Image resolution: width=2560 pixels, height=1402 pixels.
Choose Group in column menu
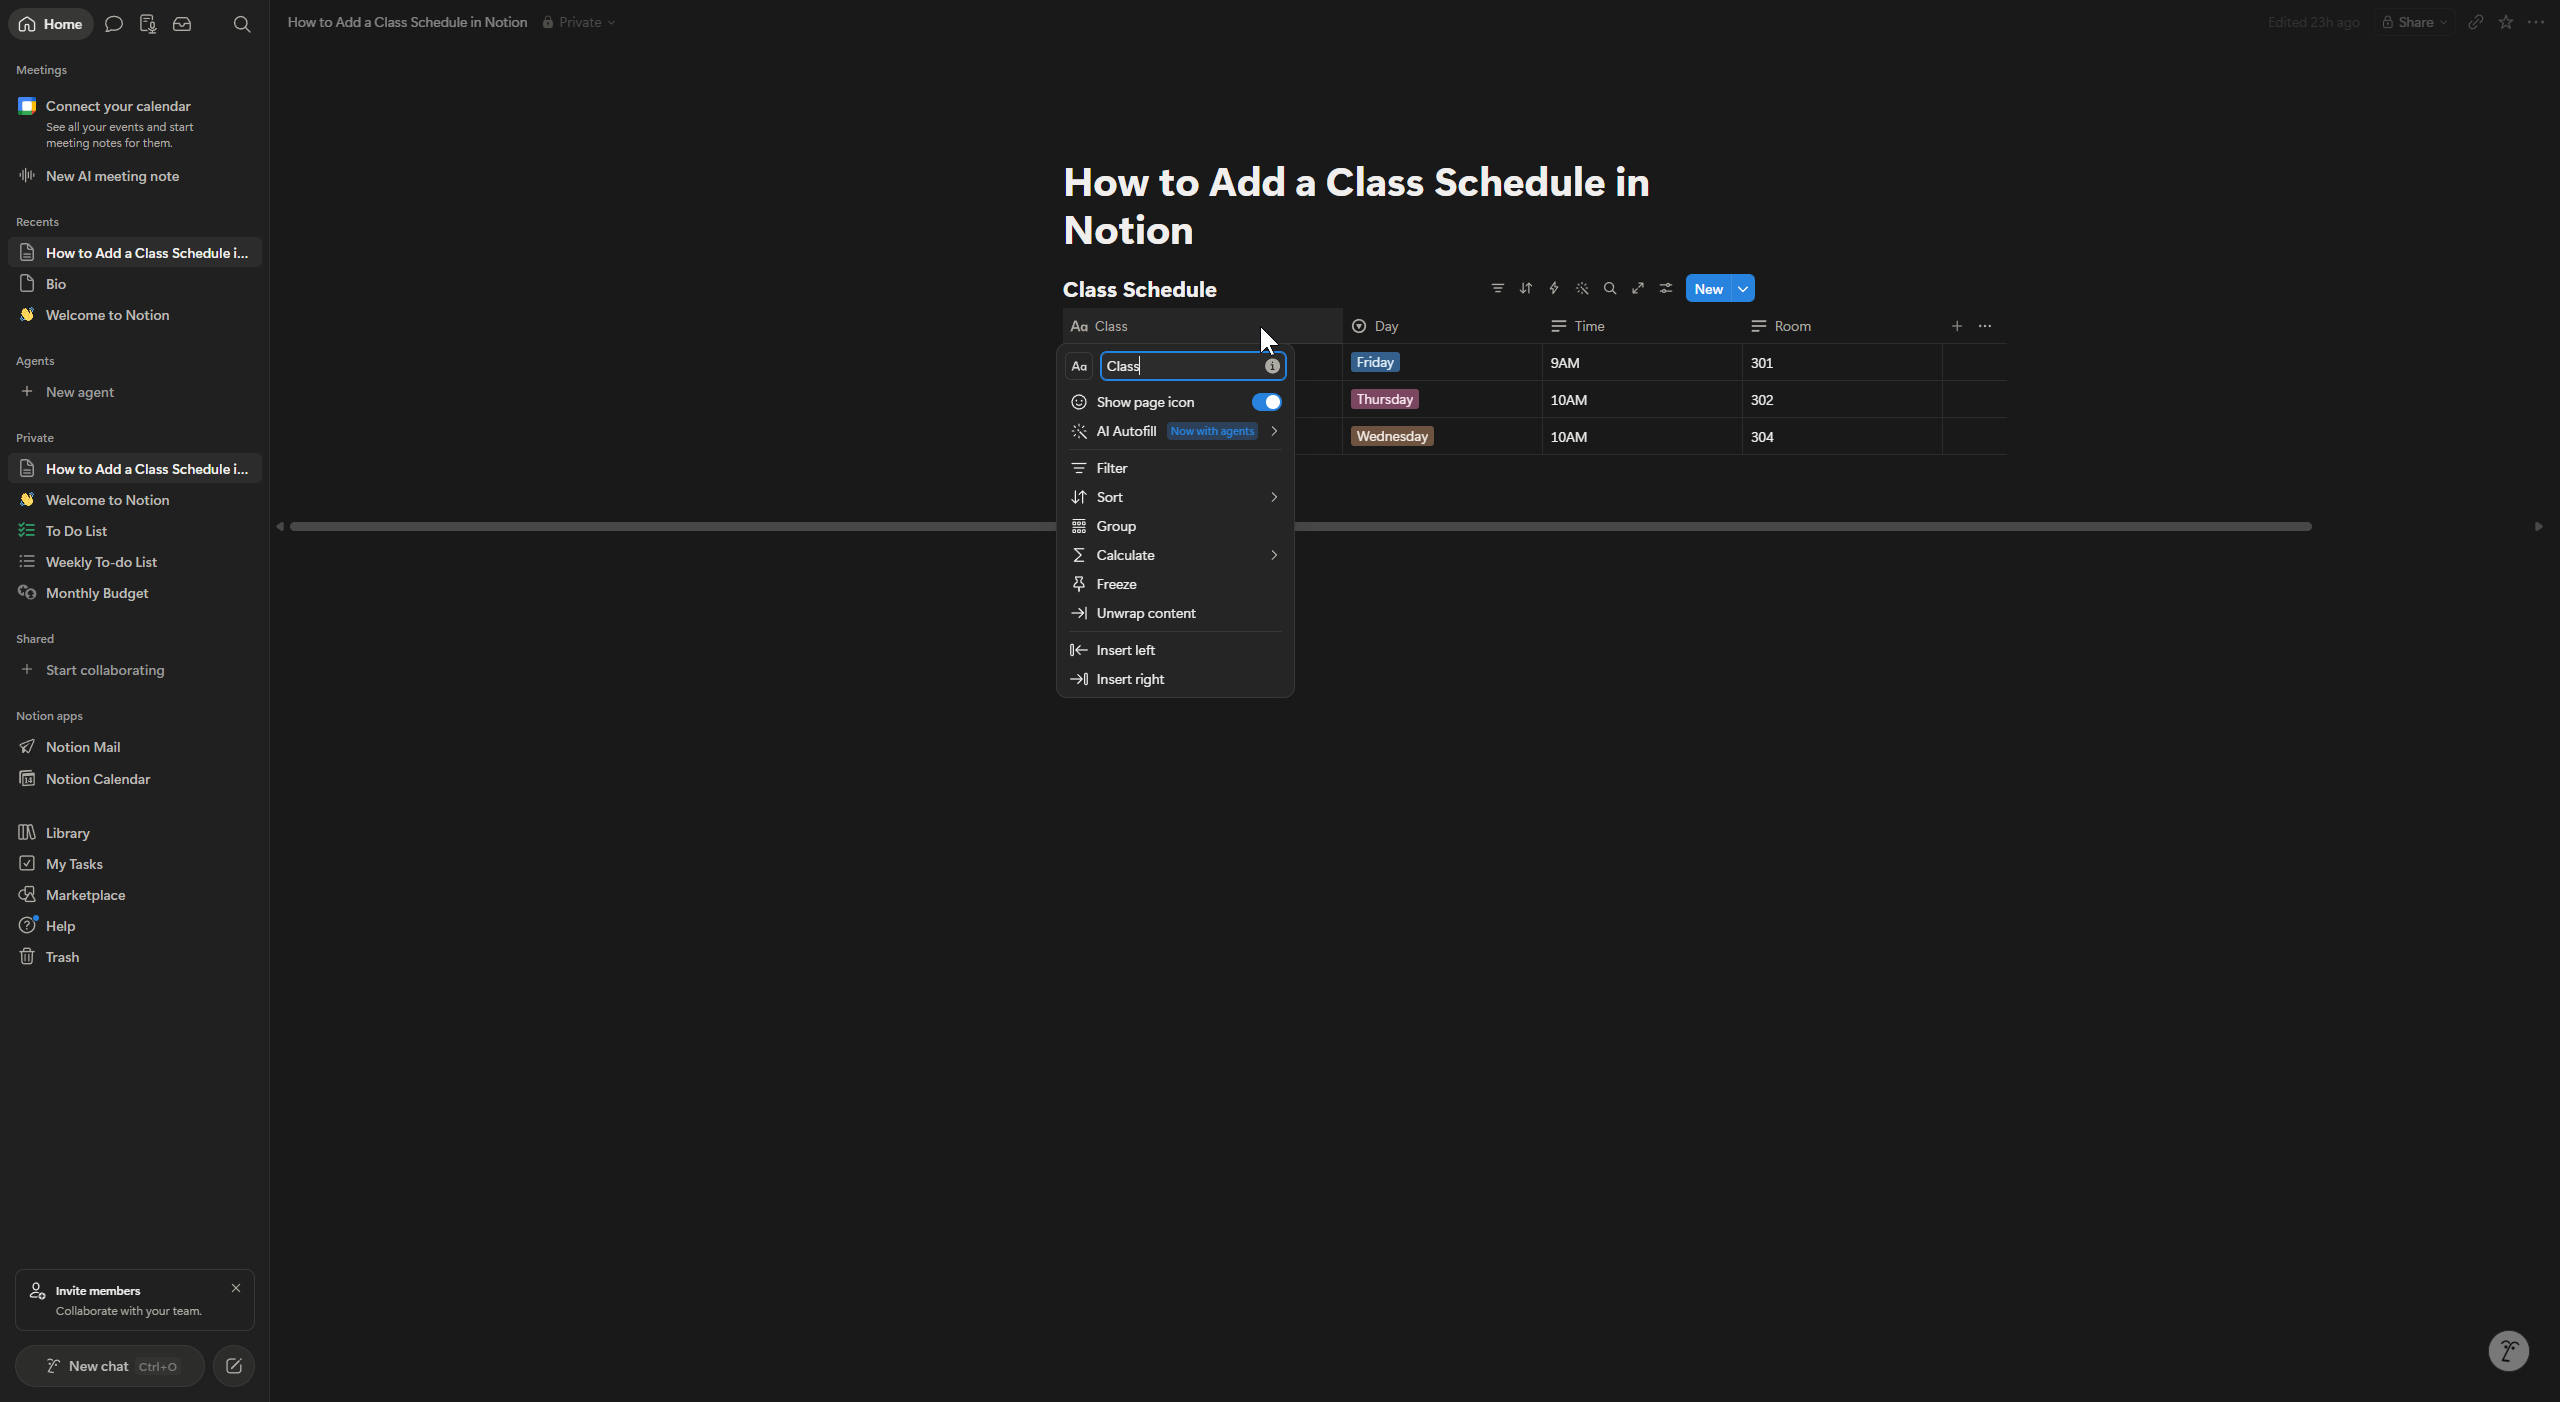pos(1175,526)
